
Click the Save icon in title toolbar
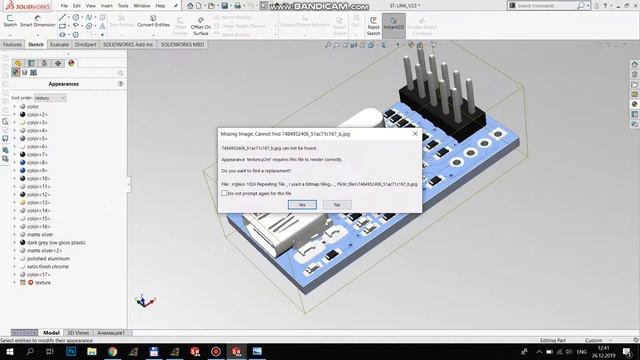pyautogui.click(x=224, y=6)
